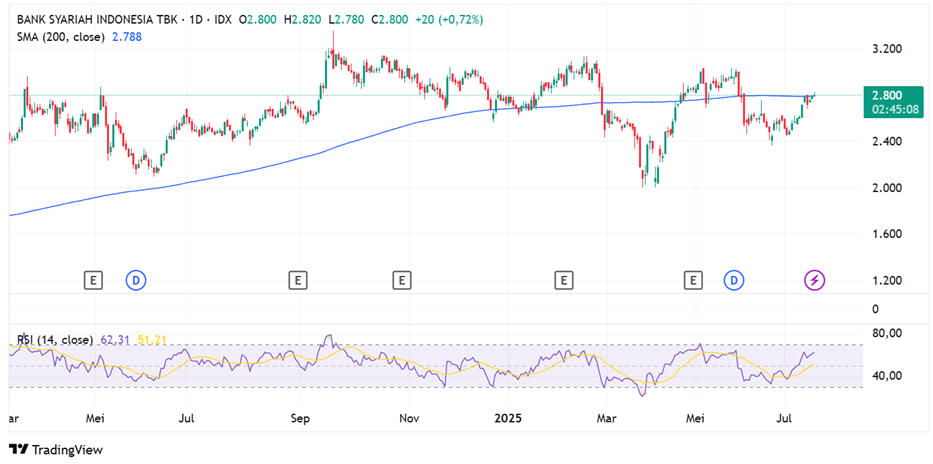Click the rightmost dividend D marker
933x464 pixels.
[x=735, y=281]
